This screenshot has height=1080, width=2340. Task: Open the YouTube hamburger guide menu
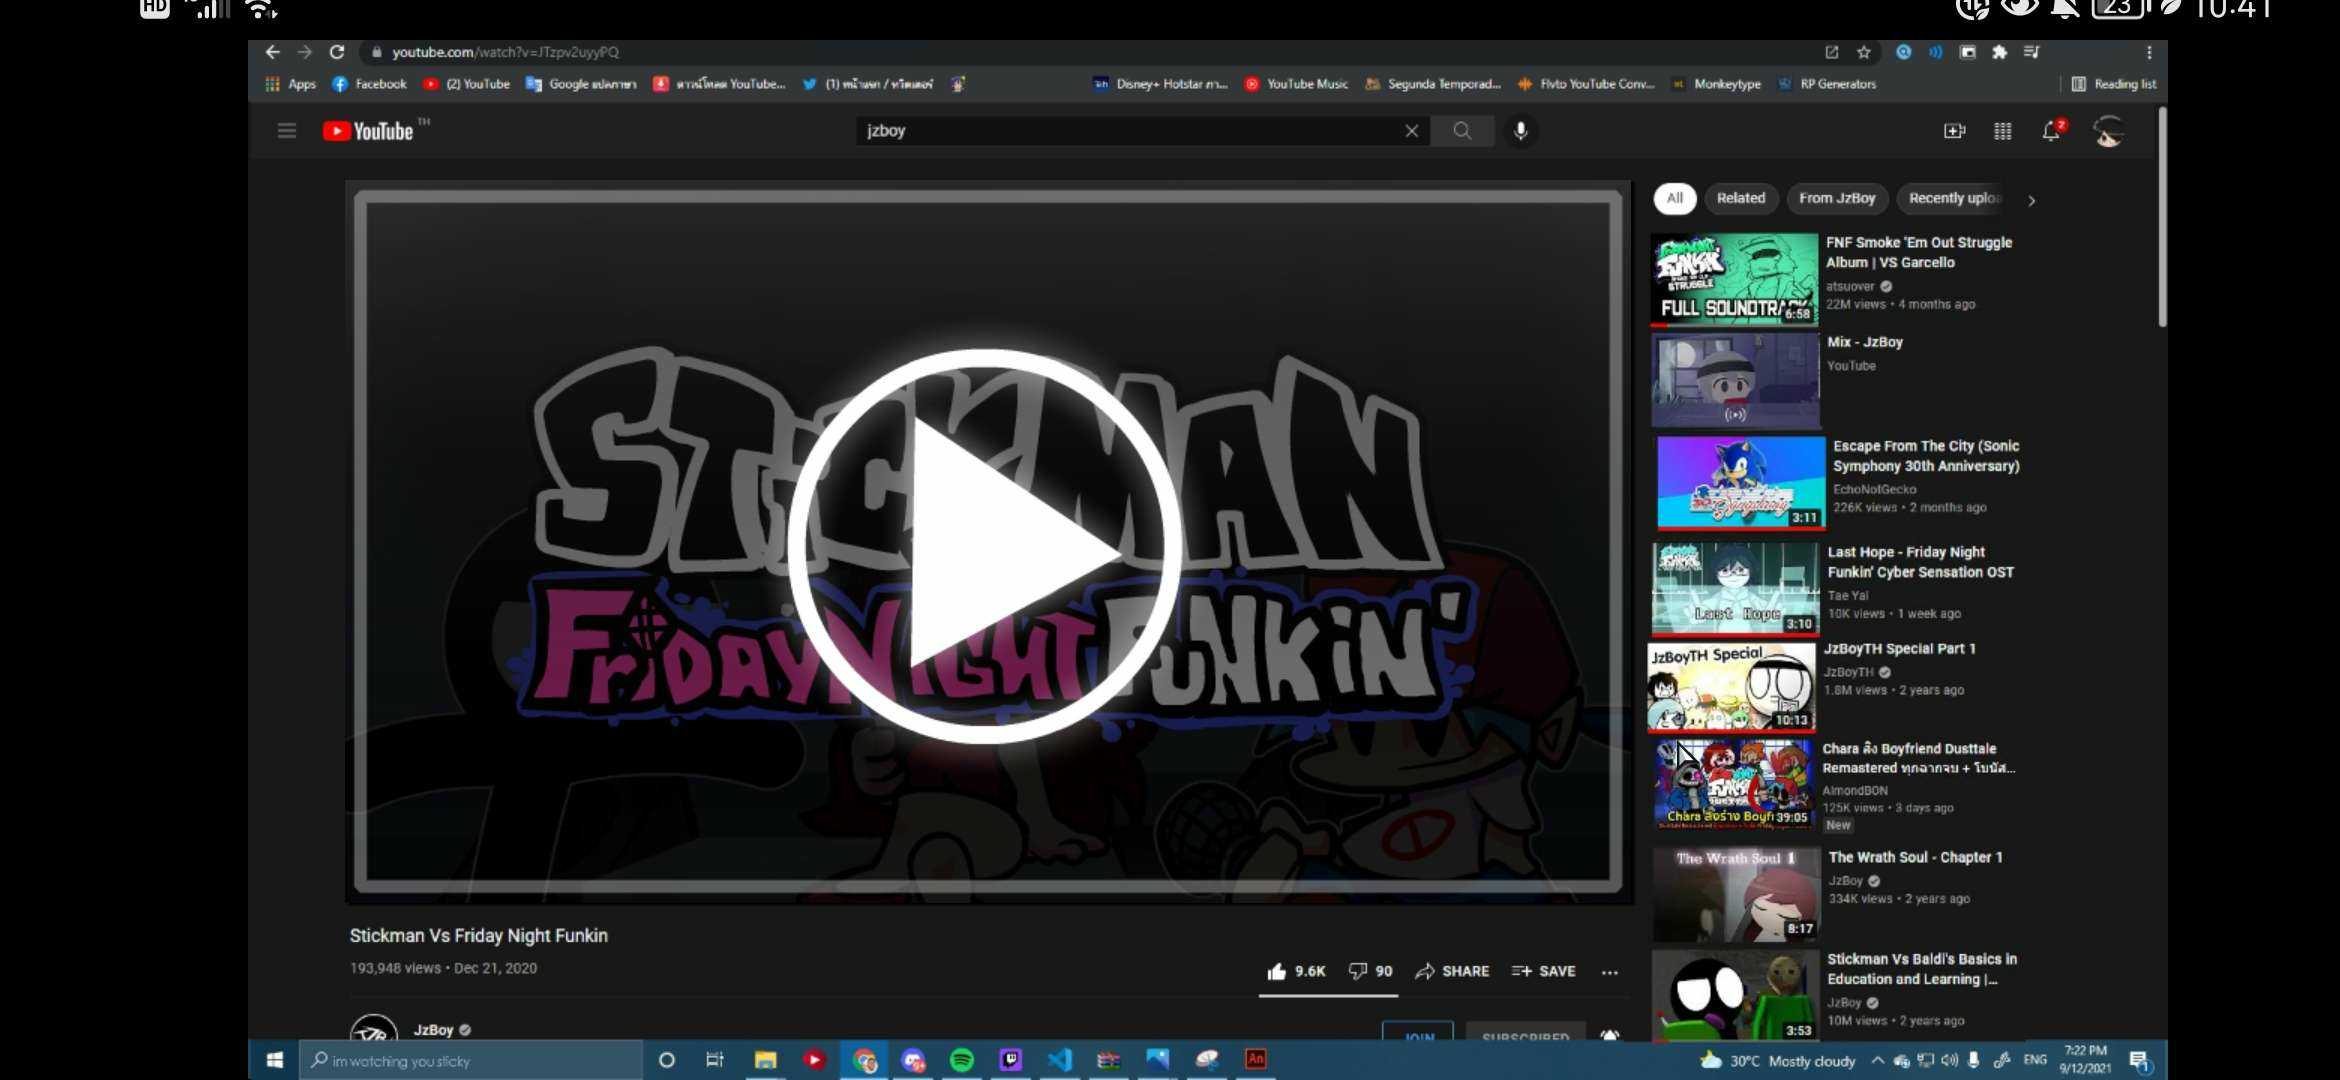coord(287,131)
